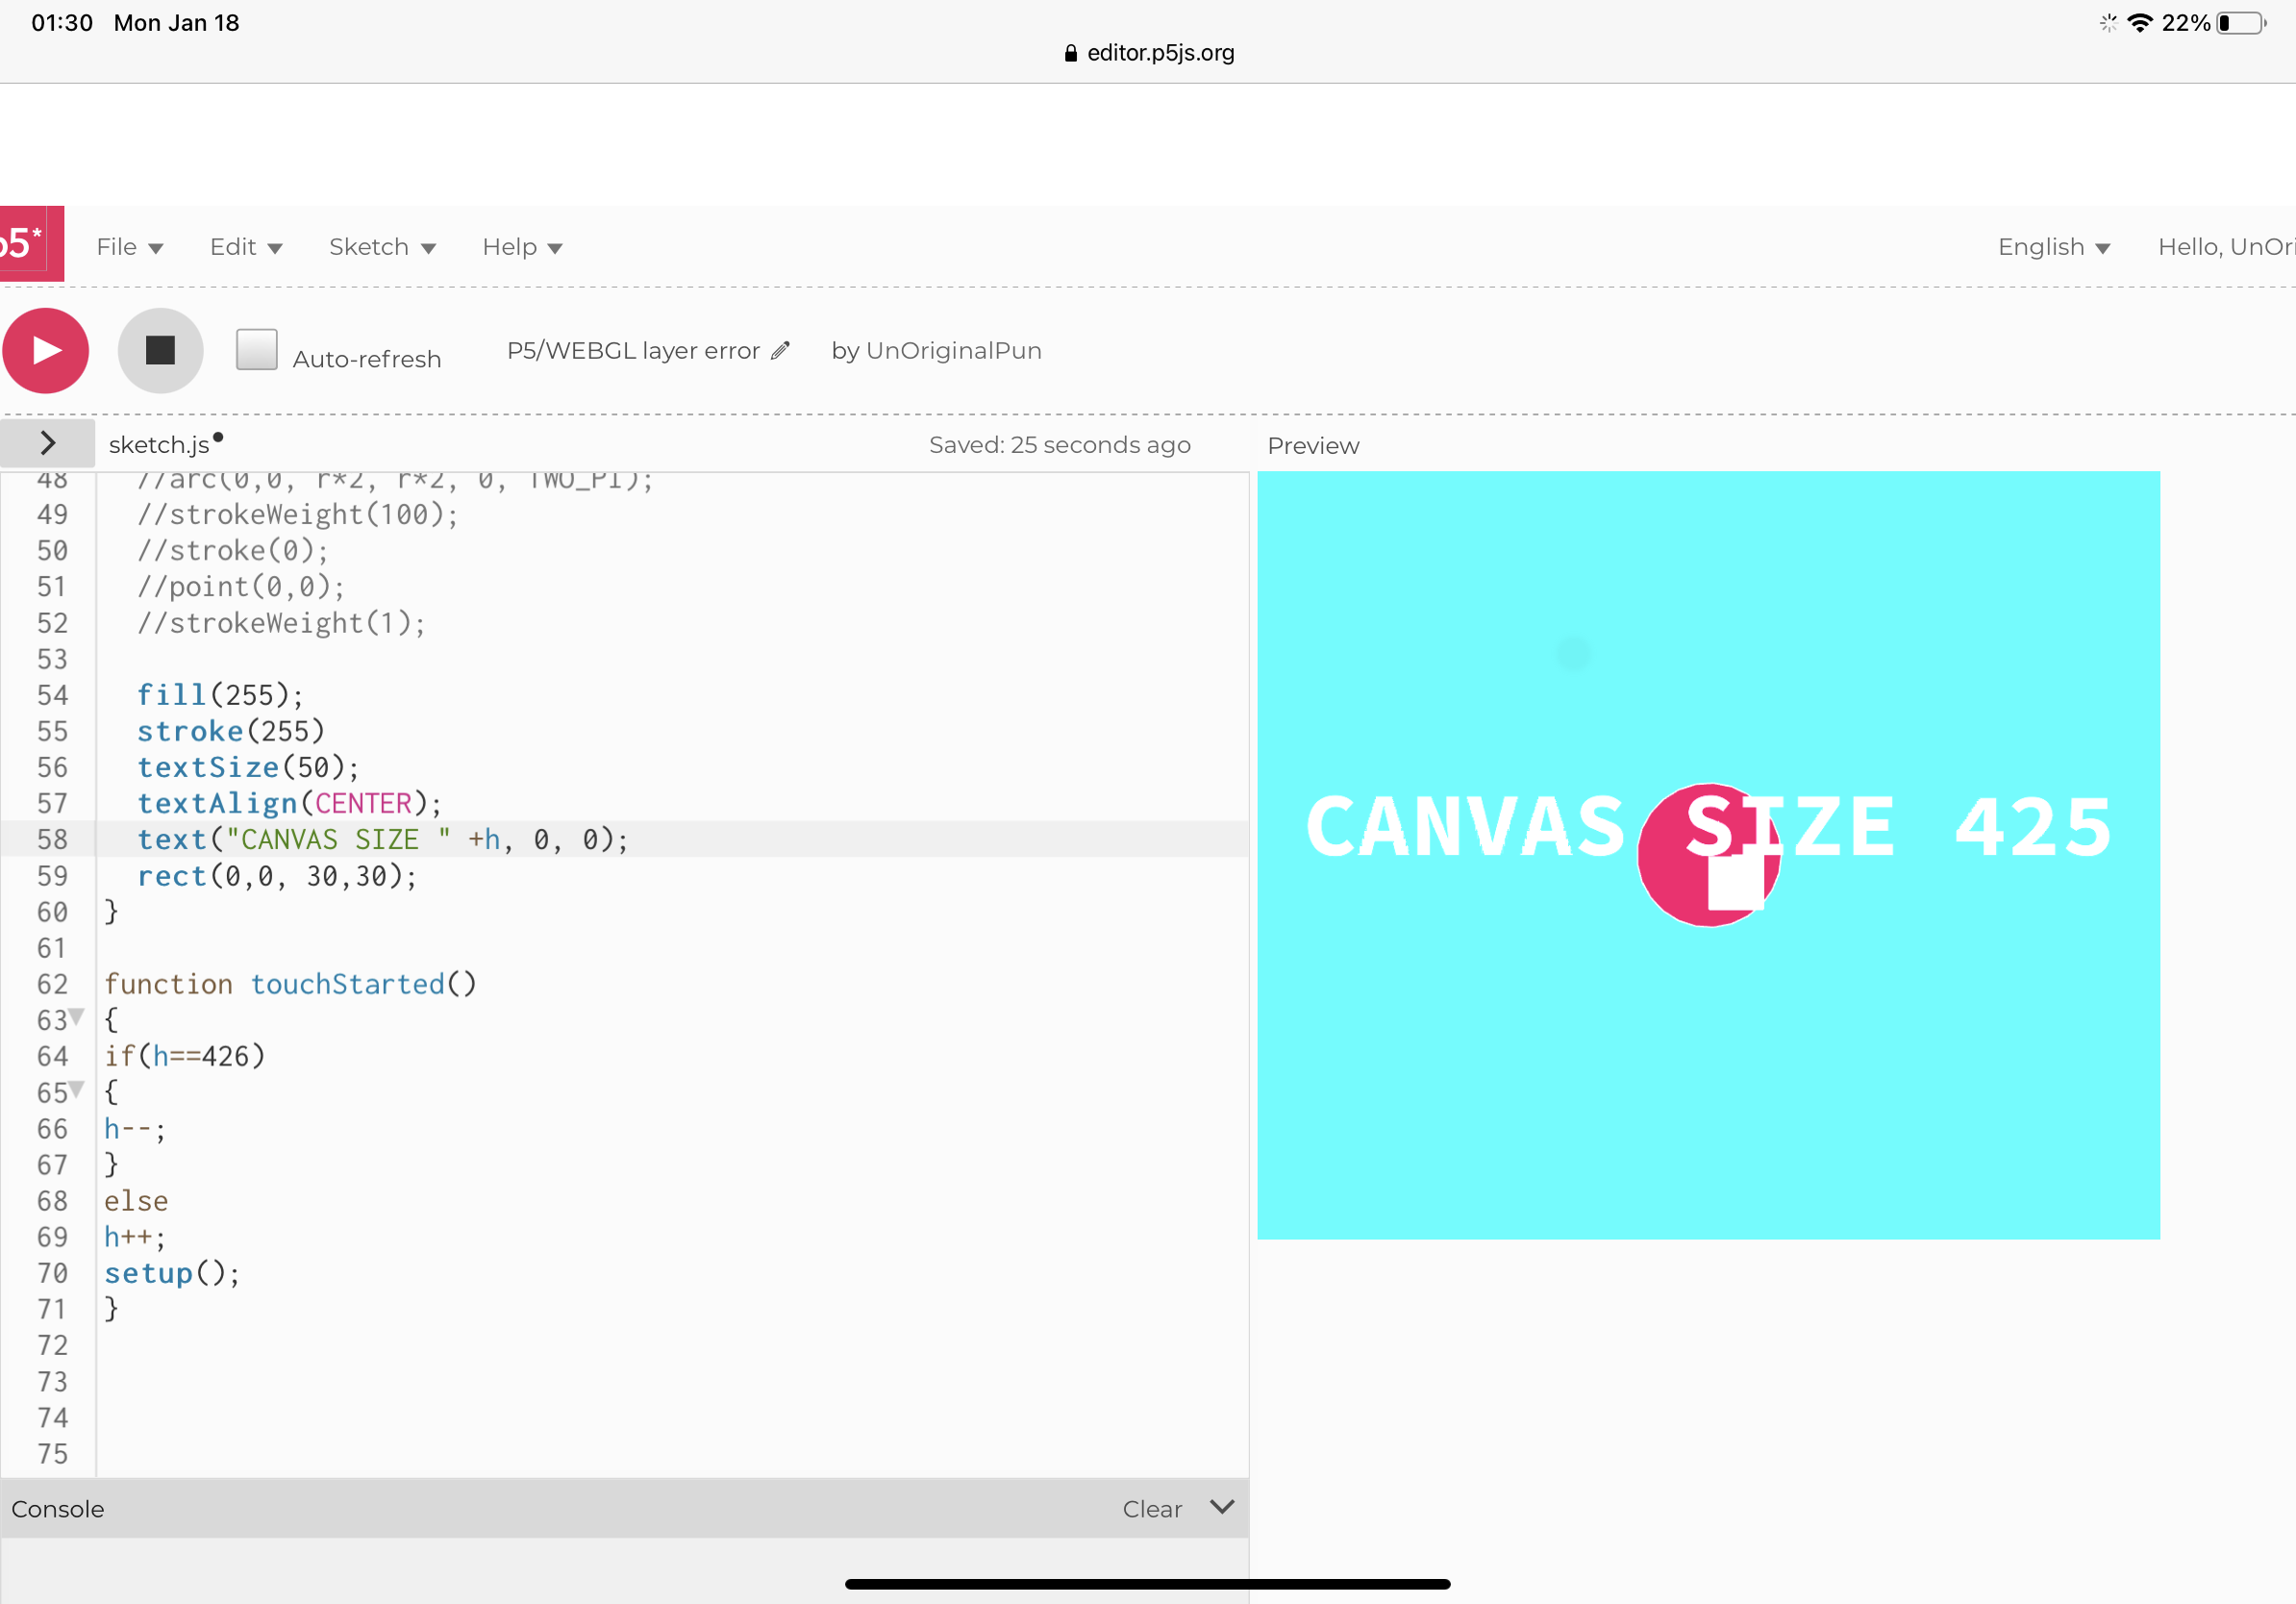The width and height of the screenshot is (2296, 1604).
Task: Click the 'by UnOriginalPun' author name
Action: pyautogui.click(x=936, y=350)
